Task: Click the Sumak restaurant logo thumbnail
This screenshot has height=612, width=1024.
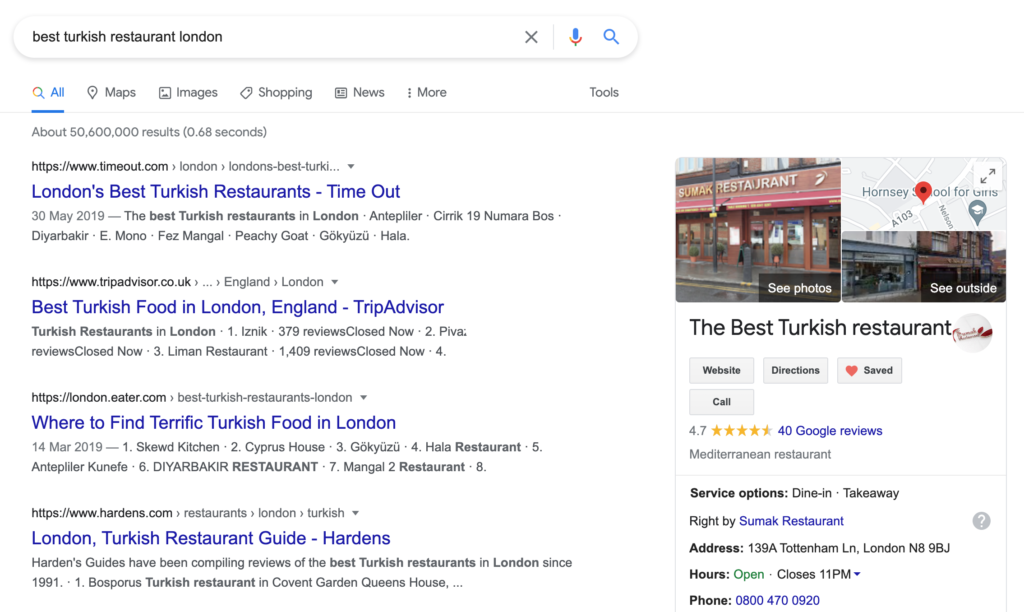Action: coord(972,333)
